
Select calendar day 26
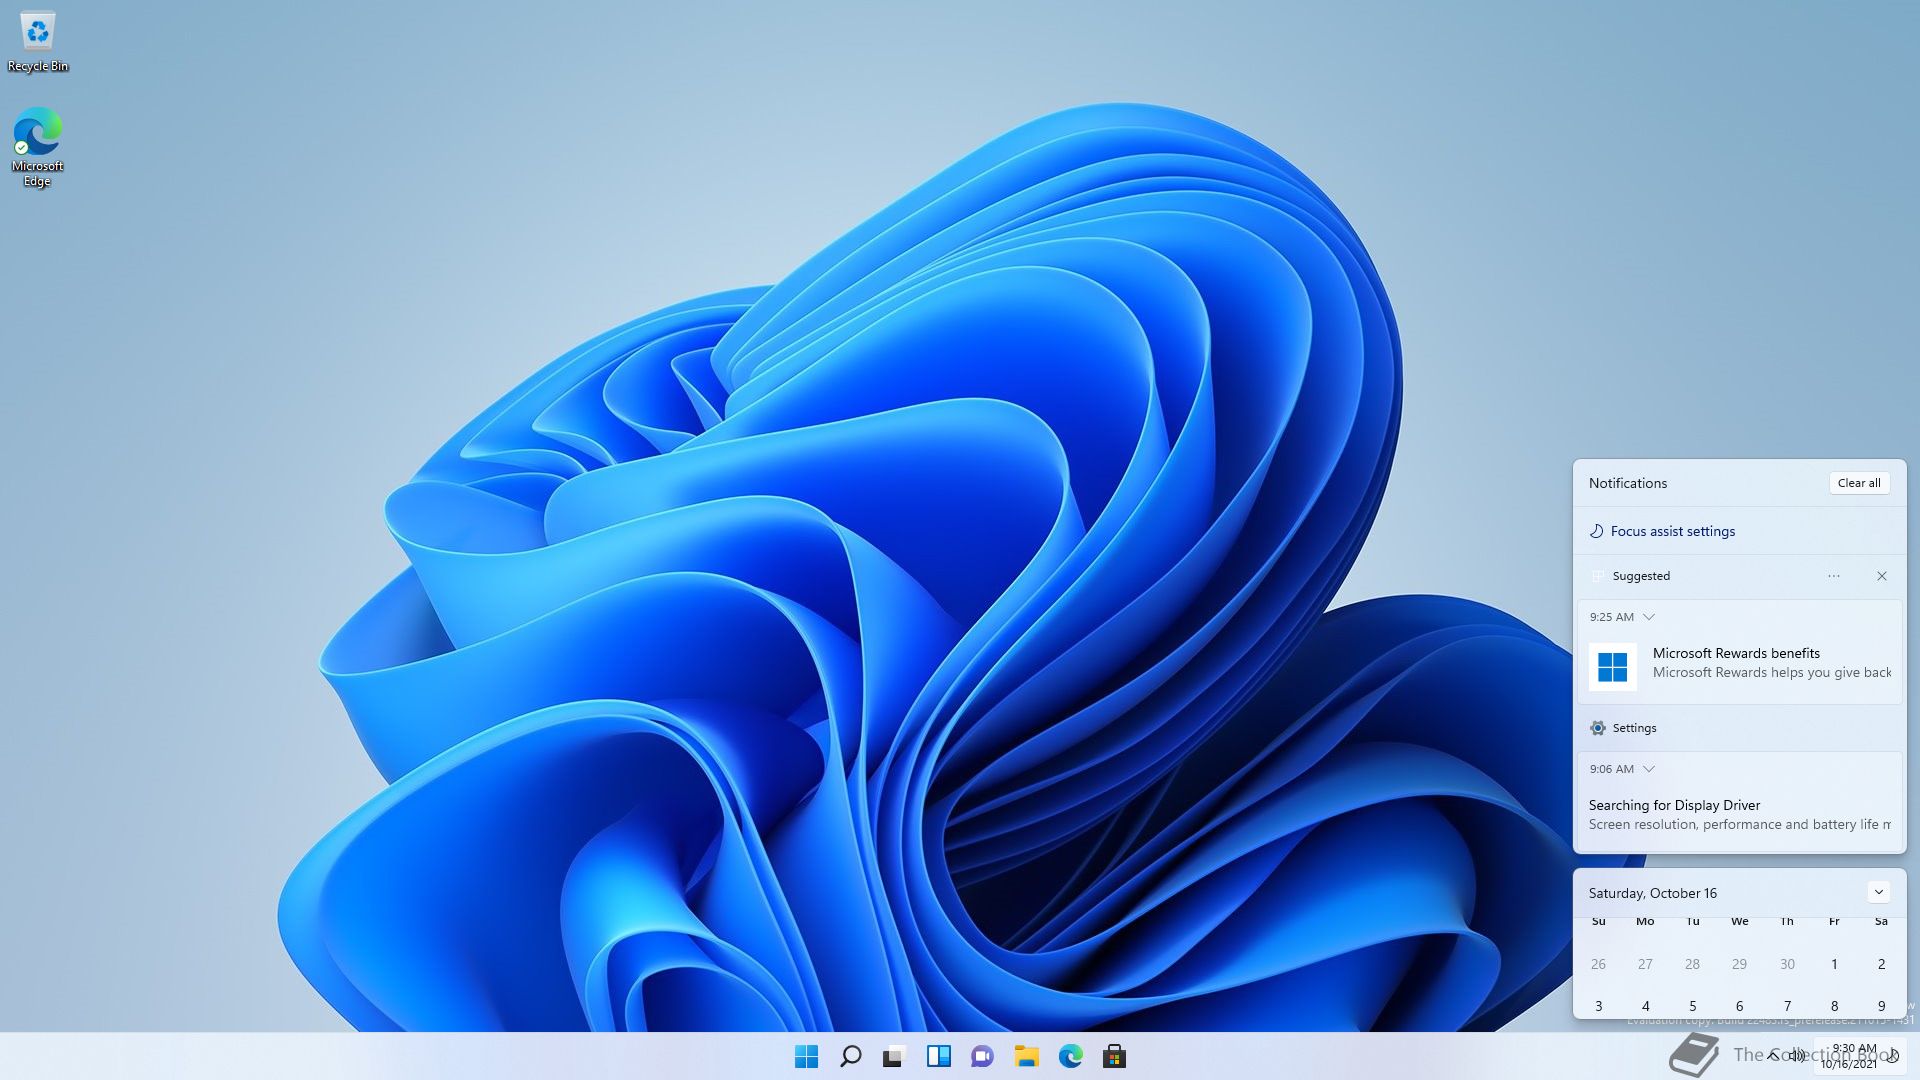1598,964
